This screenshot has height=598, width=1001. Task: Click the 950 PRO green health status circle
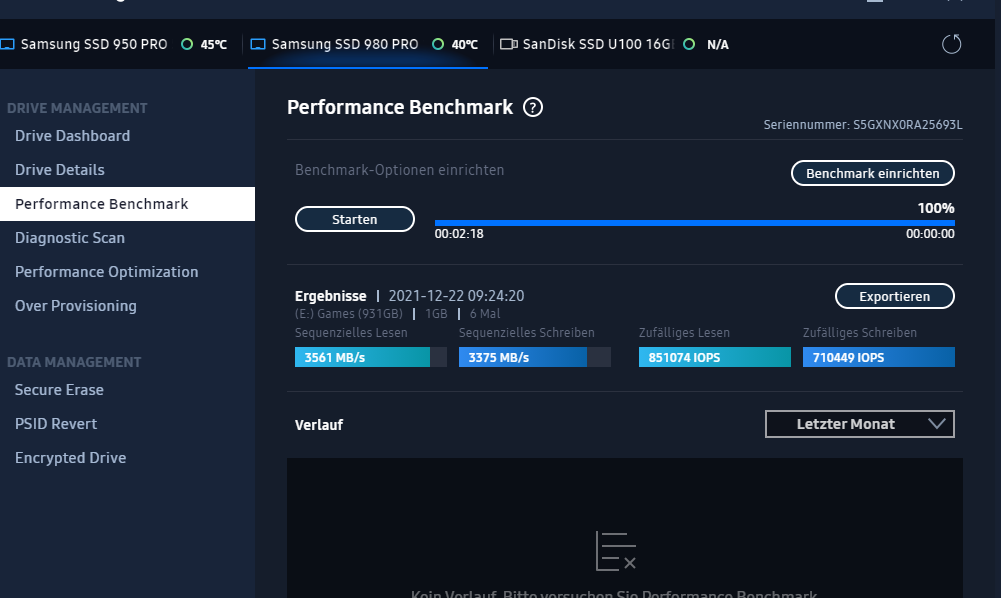[x=187, y=44]
